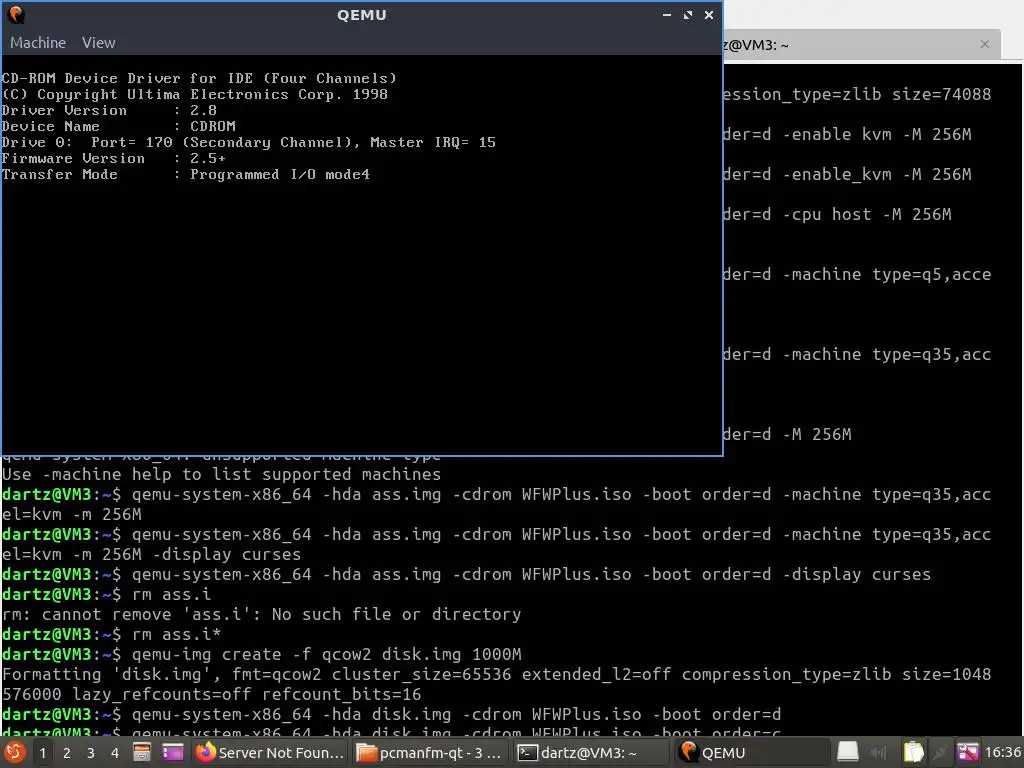Click 'CD-ROM Device Driver for IDE' heading
The width and height of the screenshot is (1024, 768).
(x=199, y=78)
